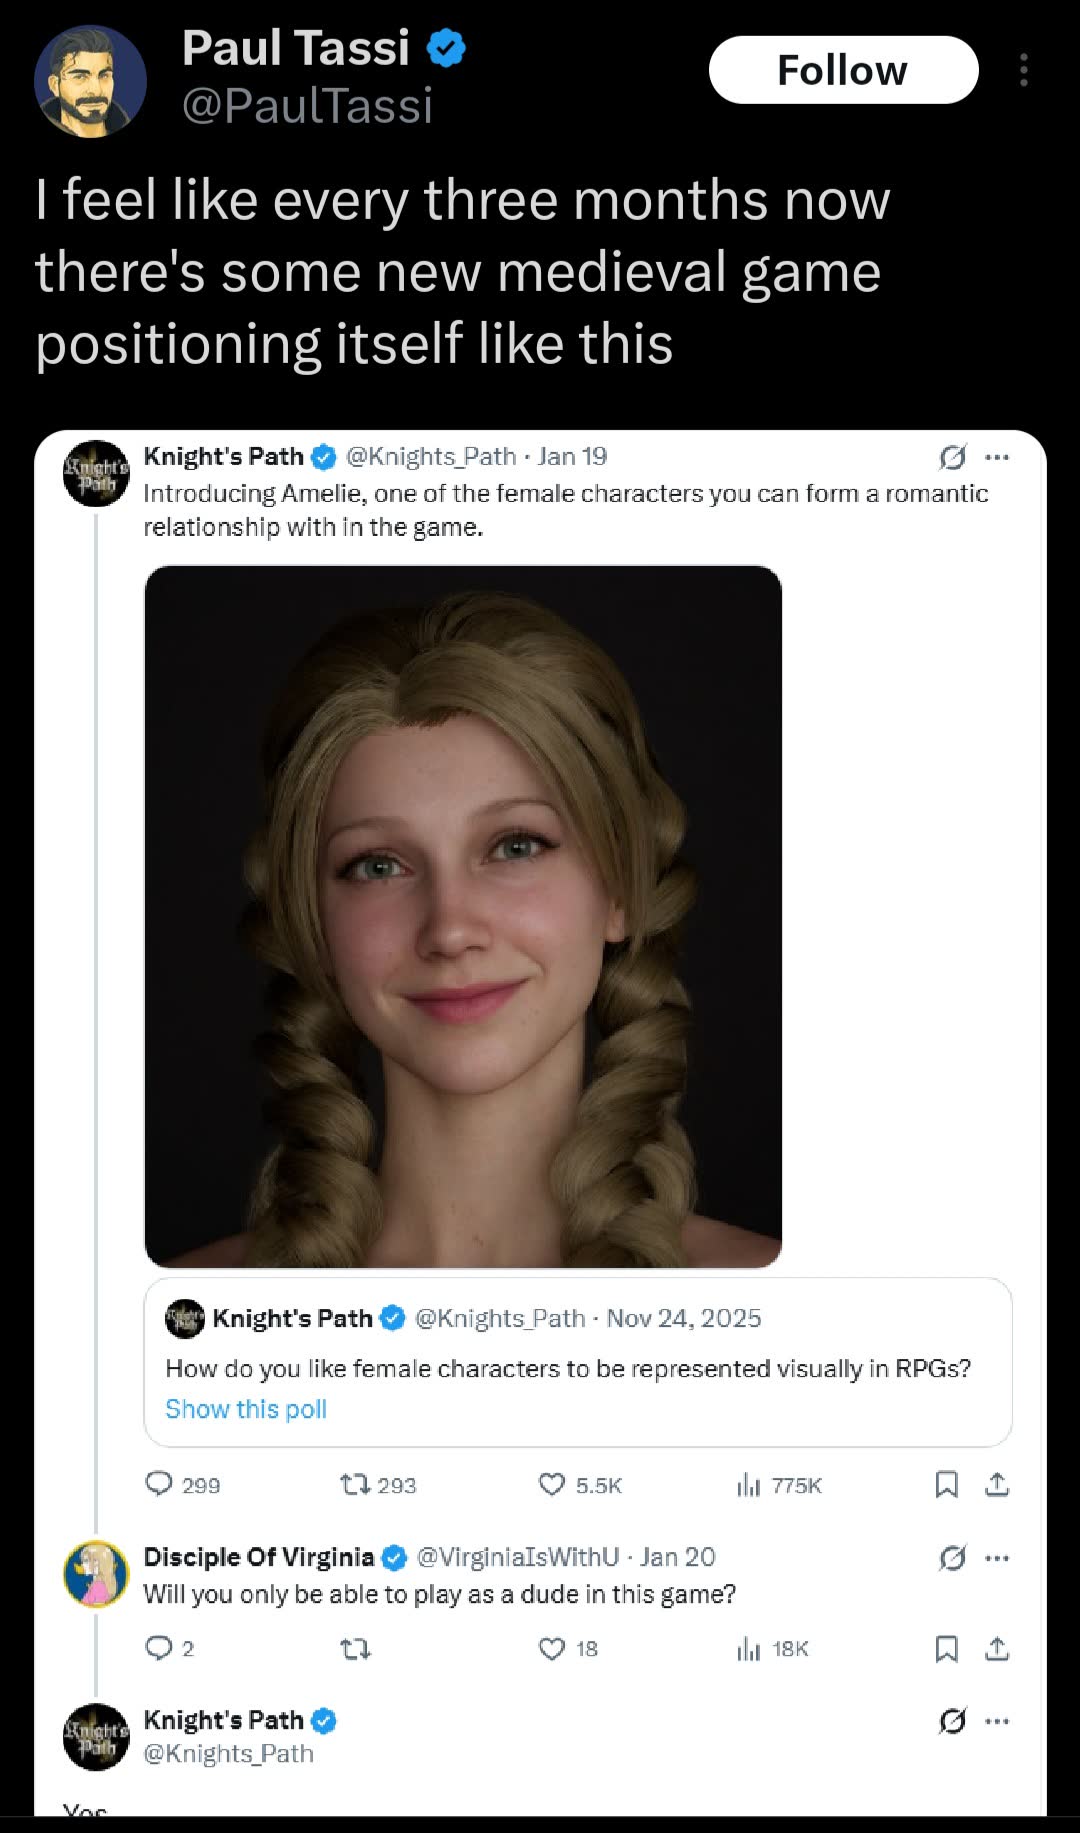Repost the Amelie post with 293 reposts

[x=378, y=1485]
